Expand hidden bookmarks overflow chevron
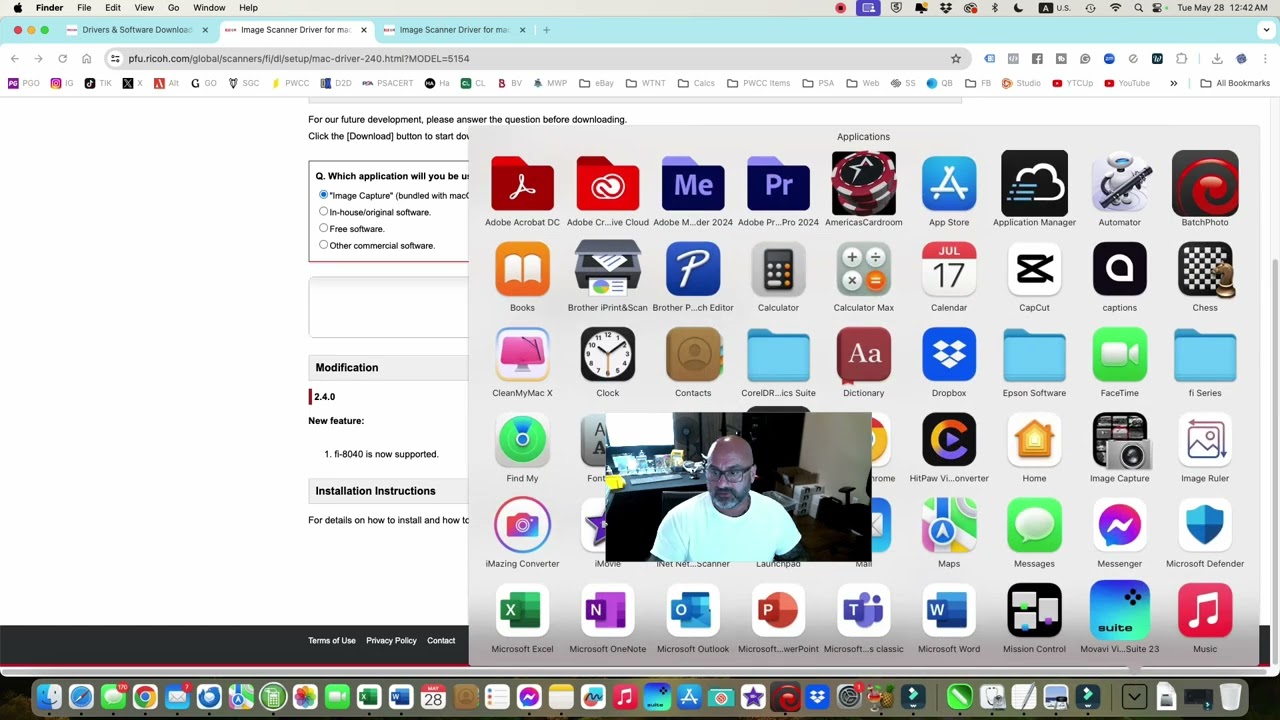This screenshot has height=720, width=1280. 1173,83
